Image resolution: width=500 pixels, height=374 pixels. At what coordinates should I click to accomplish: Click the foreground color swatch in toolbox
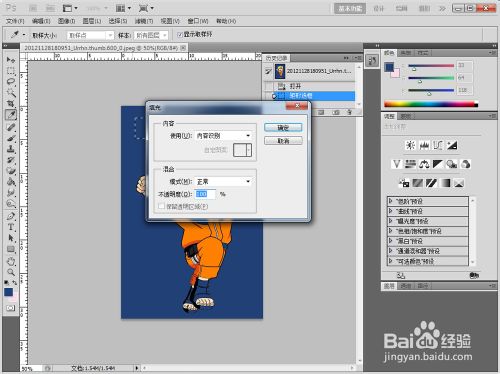[x=8, y=292]
